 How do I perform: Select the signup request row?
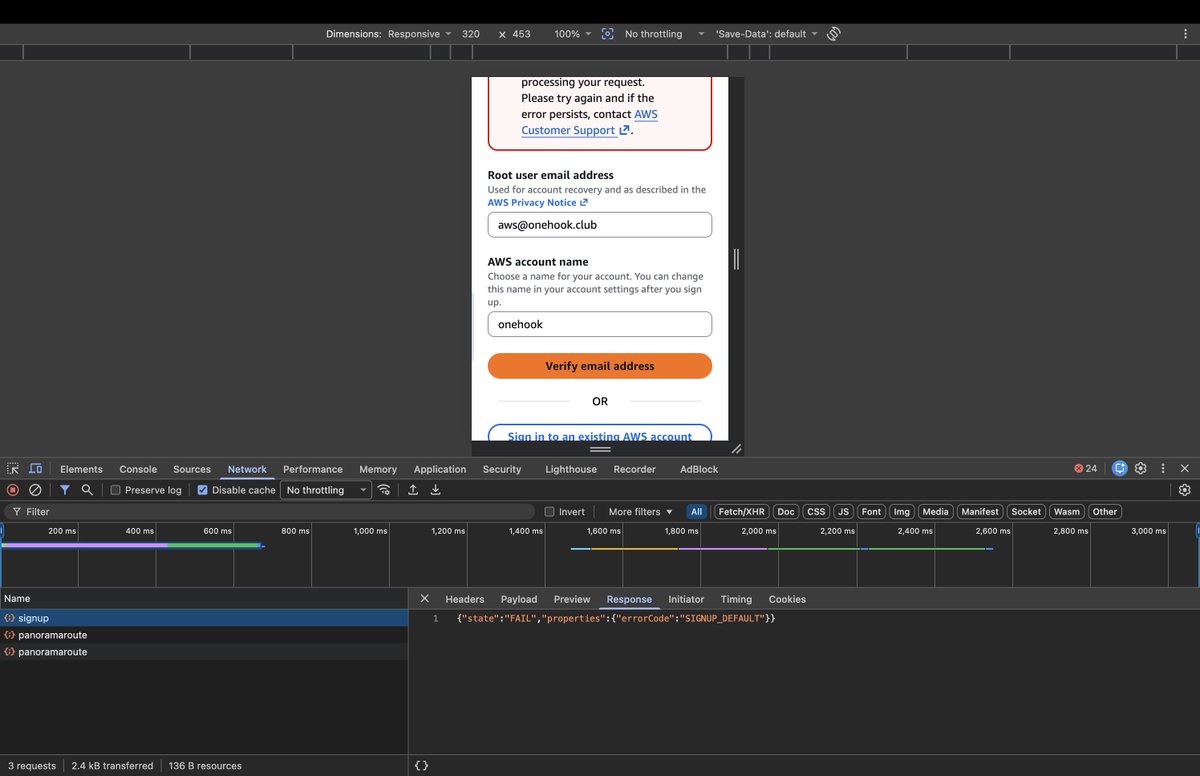204,618
